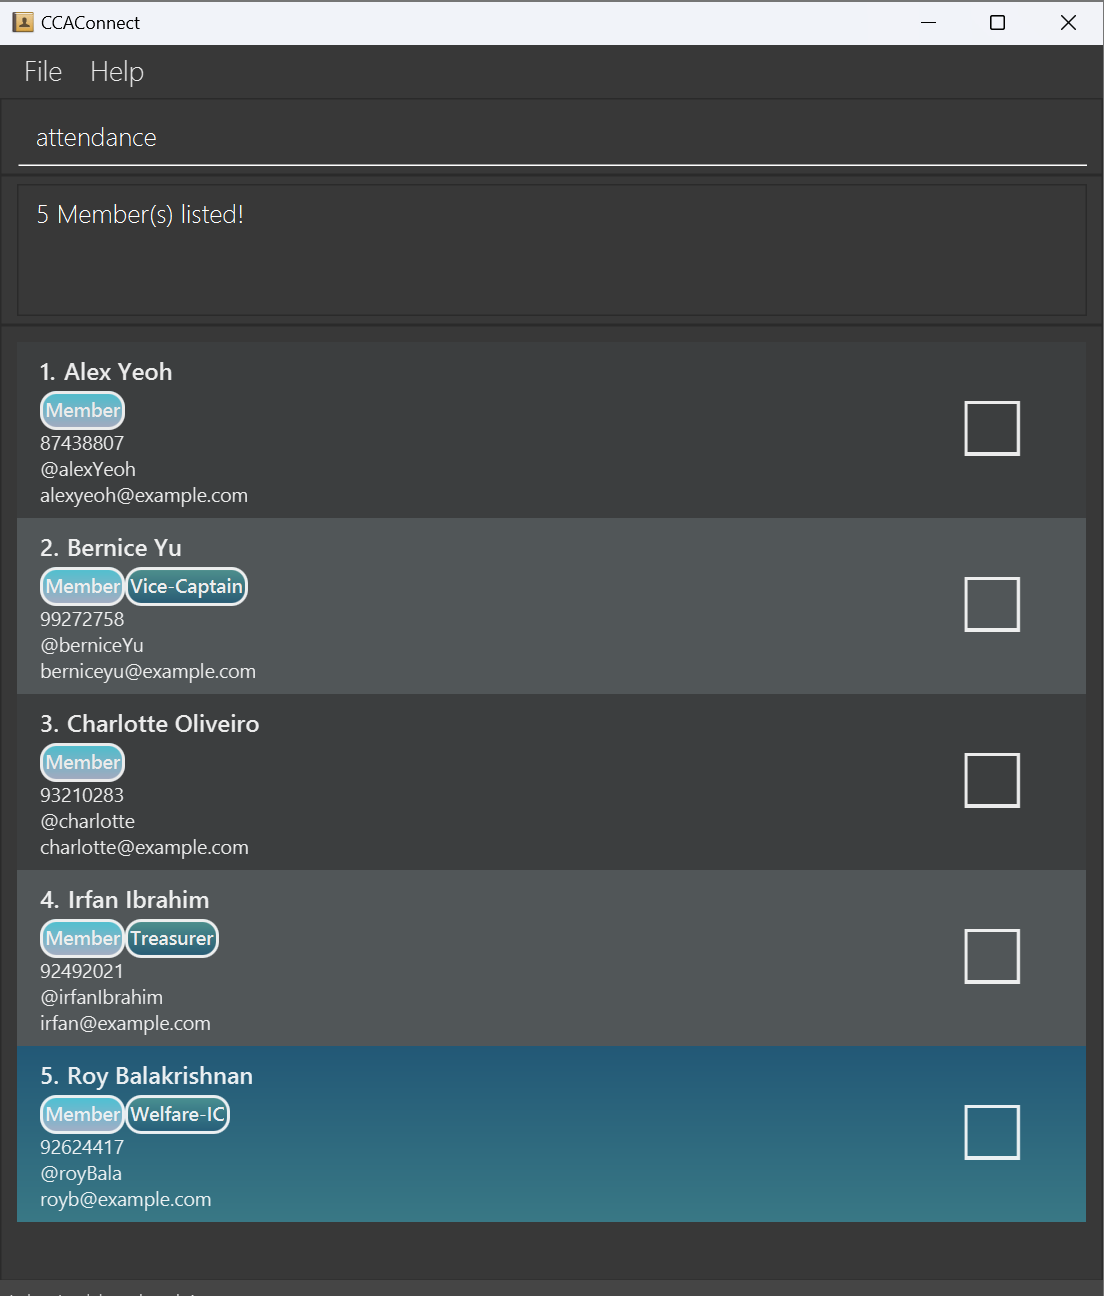This screenshot has height=1296, width=1104.
Task: Open the File menu
Action: [43, 72]
